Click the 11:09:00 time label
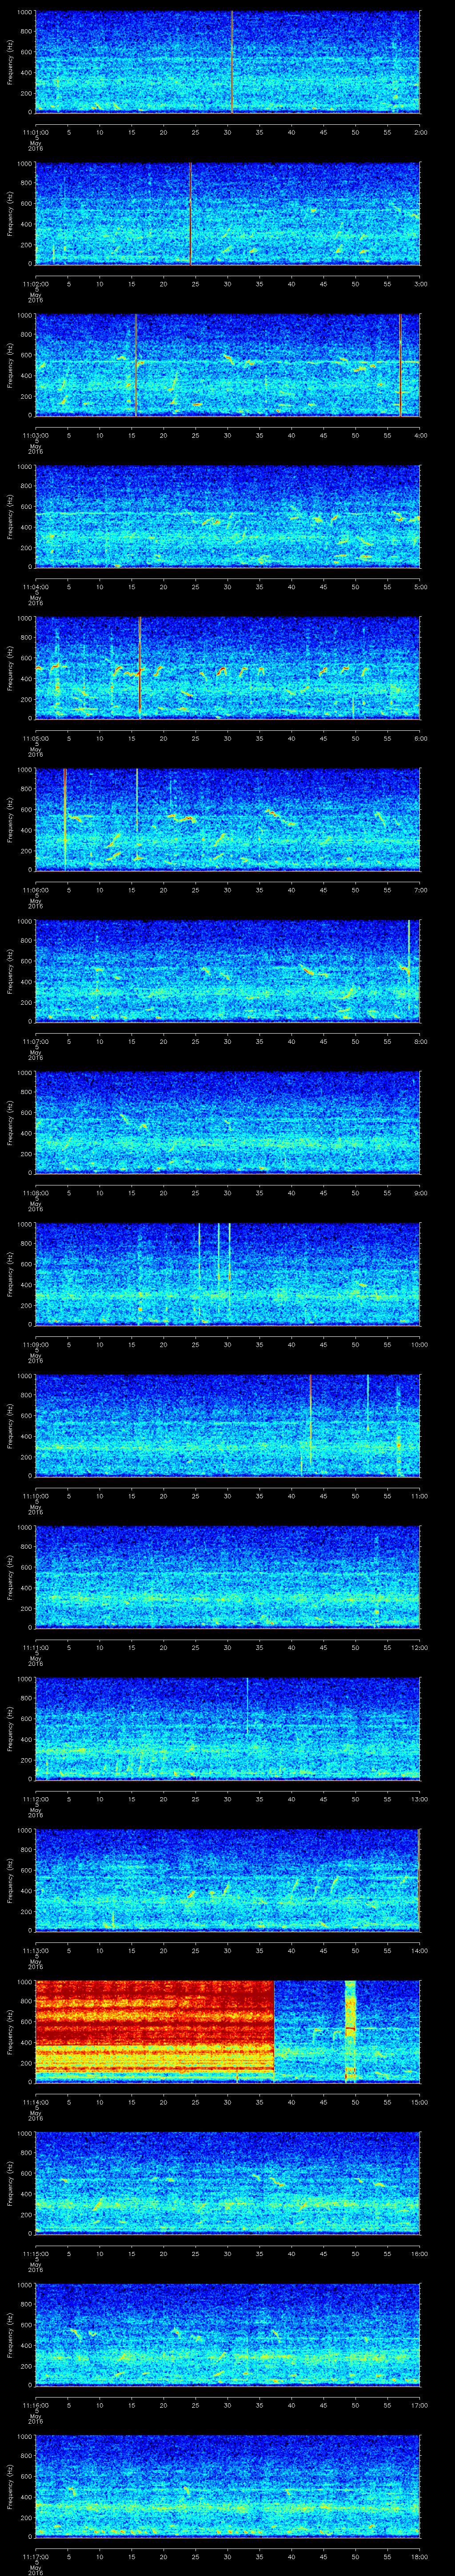 [x=35, y=1344]
